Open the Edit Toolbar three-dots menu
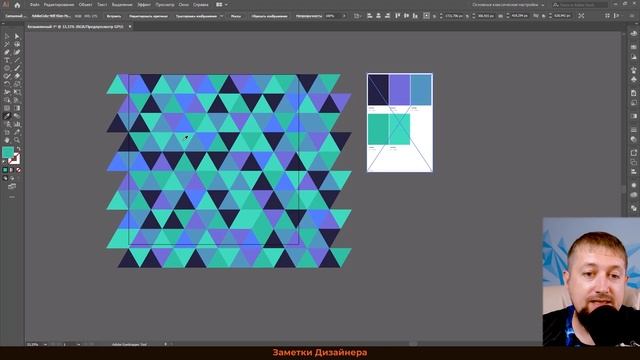Viewport: 640px width, 360px height. click(12, 197)
